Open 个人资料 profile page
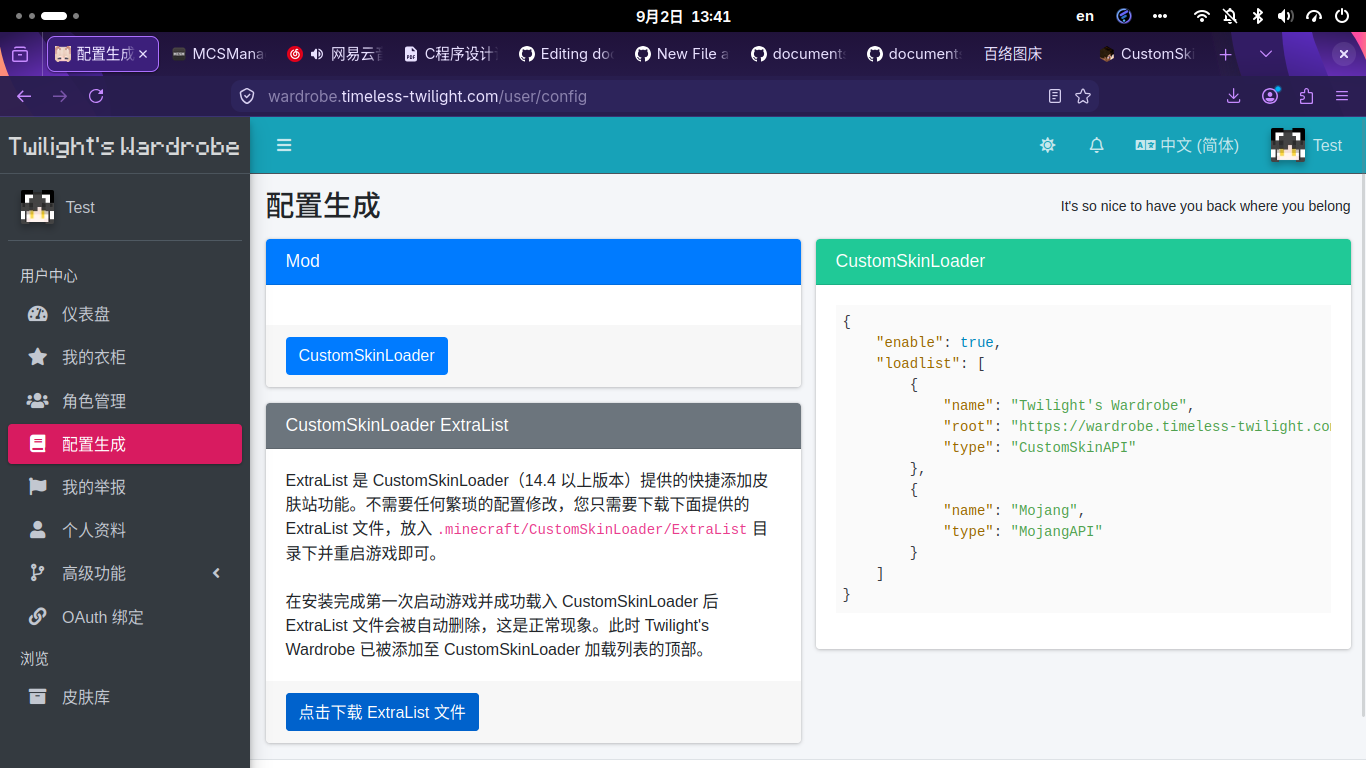Image resolution: width=1366 pixels, height=768 pixels. coord(125,530)
